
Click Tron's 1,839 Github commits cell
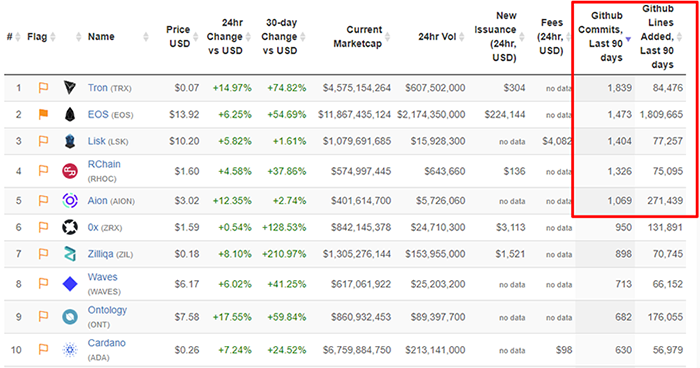click(619, 88)
